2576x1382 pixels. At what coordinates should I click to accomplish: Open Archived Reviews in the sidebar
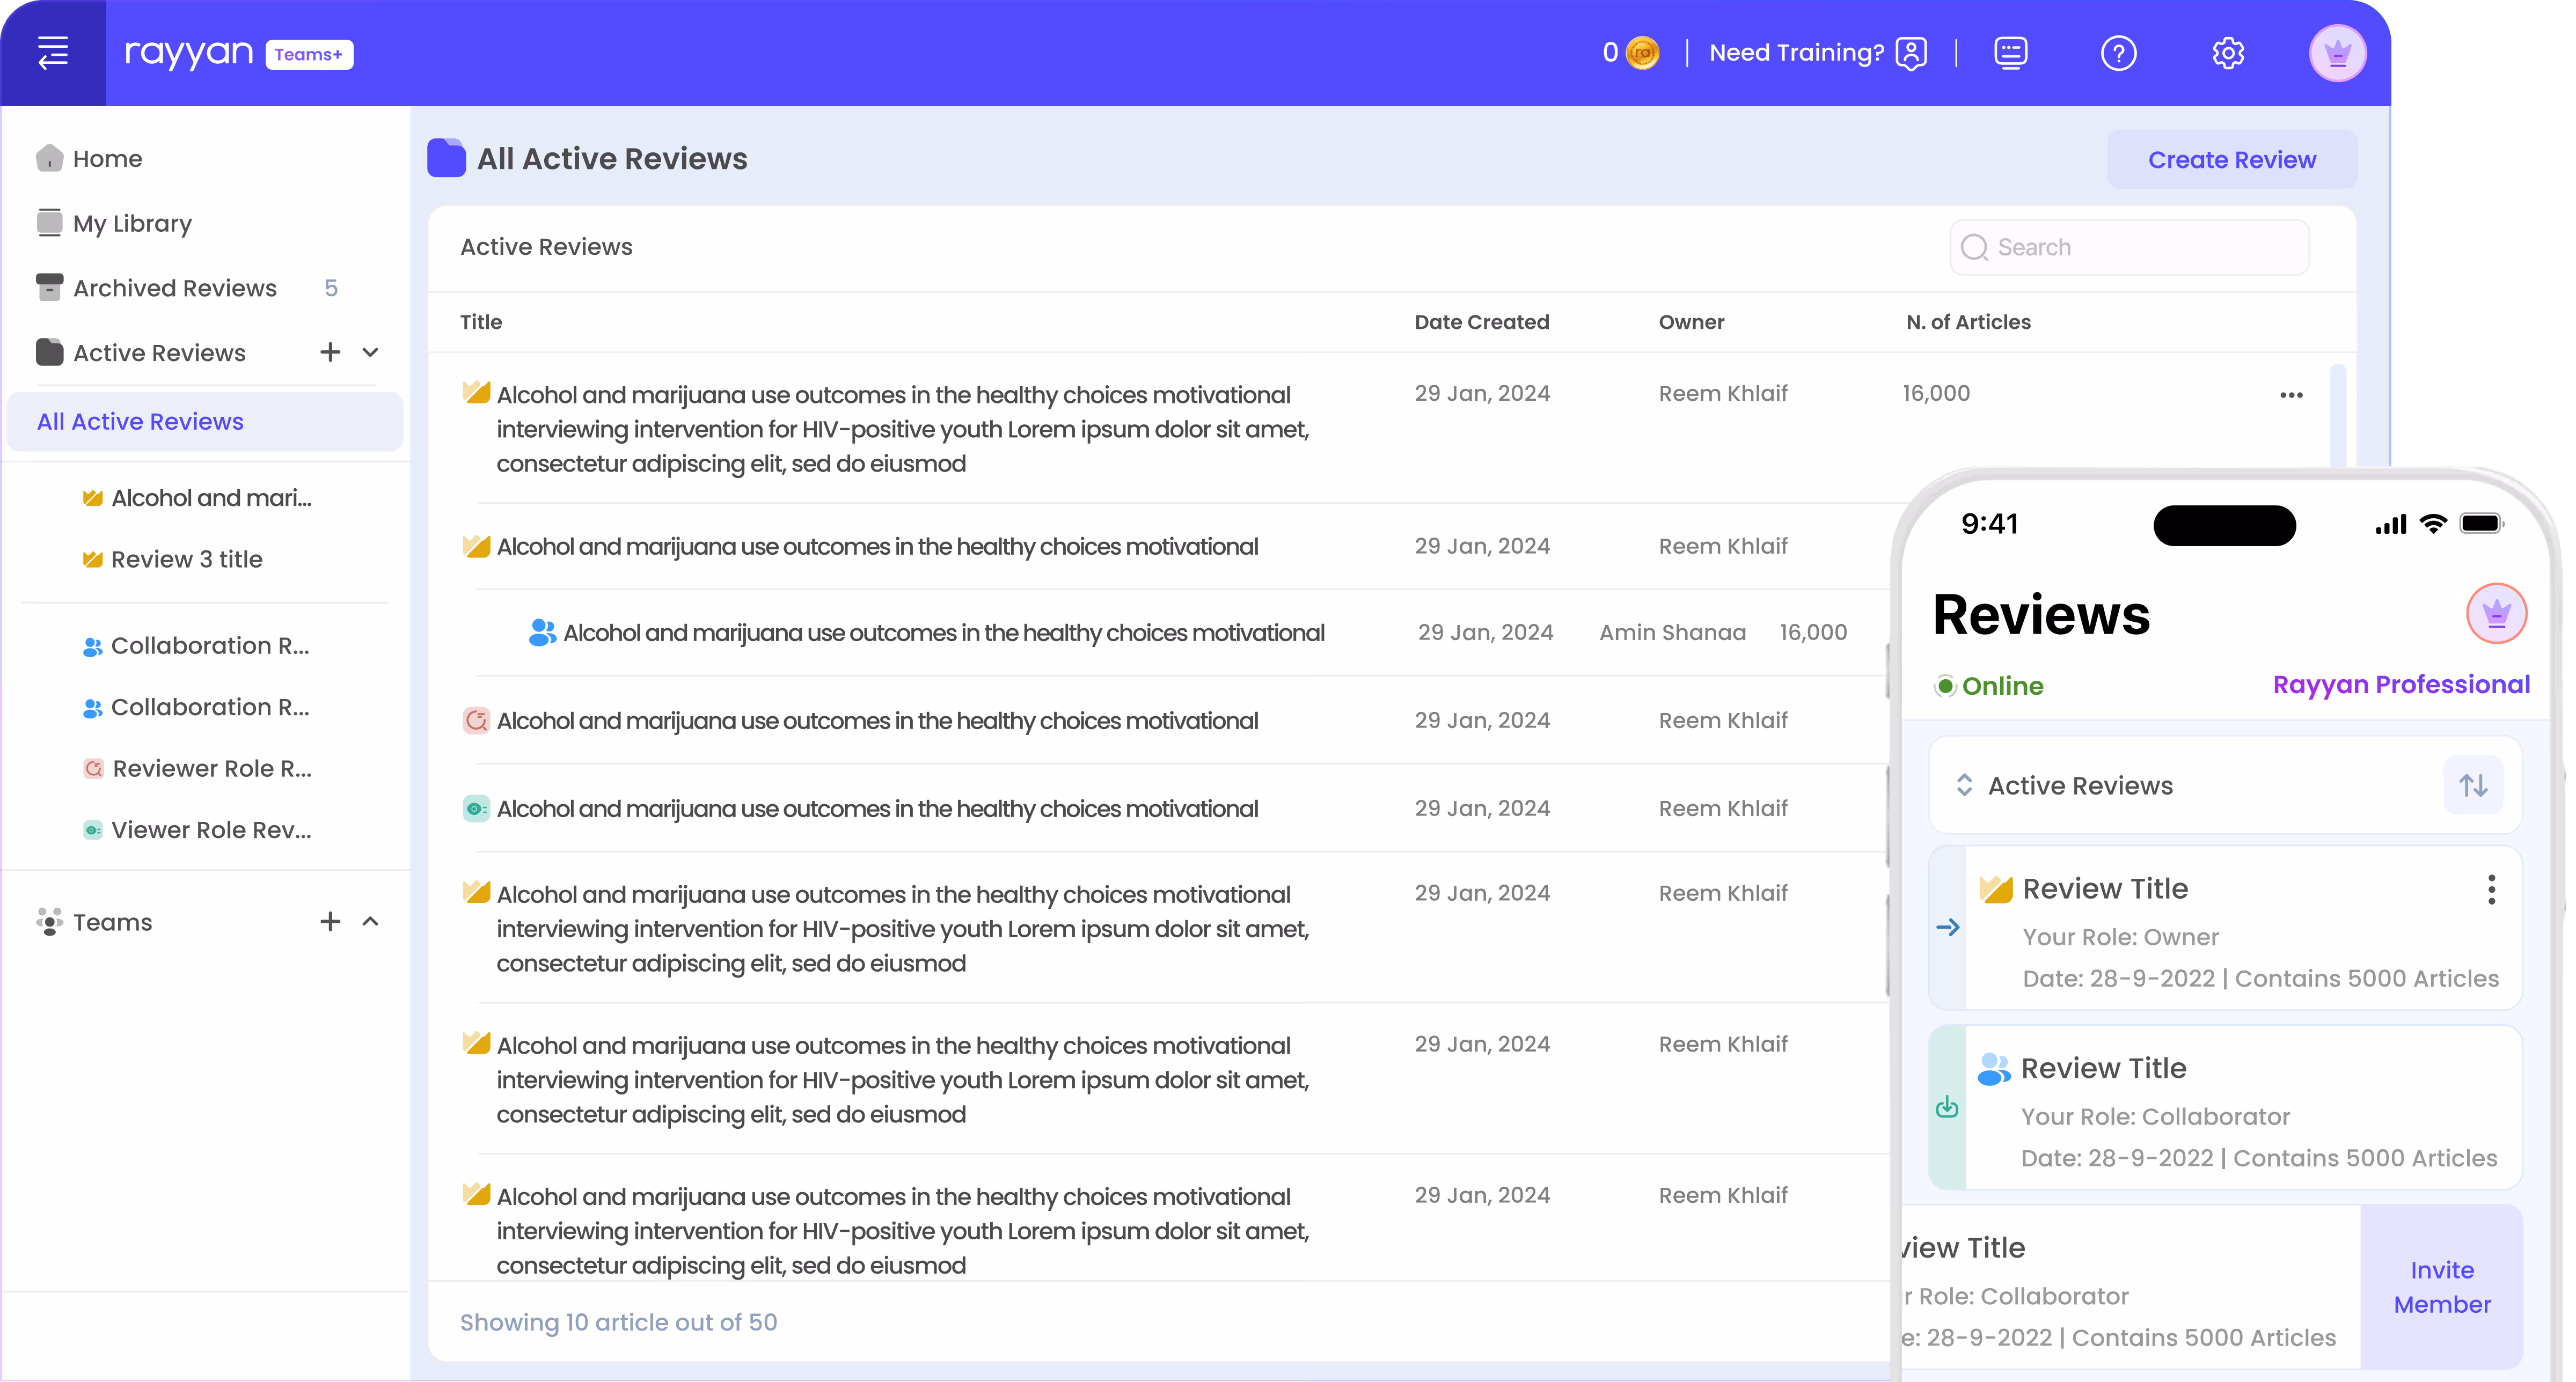pos(175,288)
